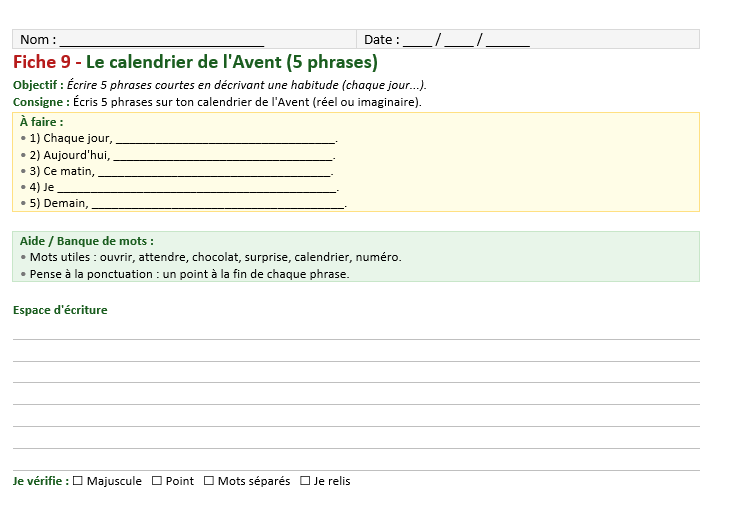Image resolution: width=729 pixels, height=531 pixels.
Task: Check the Je relis box
Action: 305,481
